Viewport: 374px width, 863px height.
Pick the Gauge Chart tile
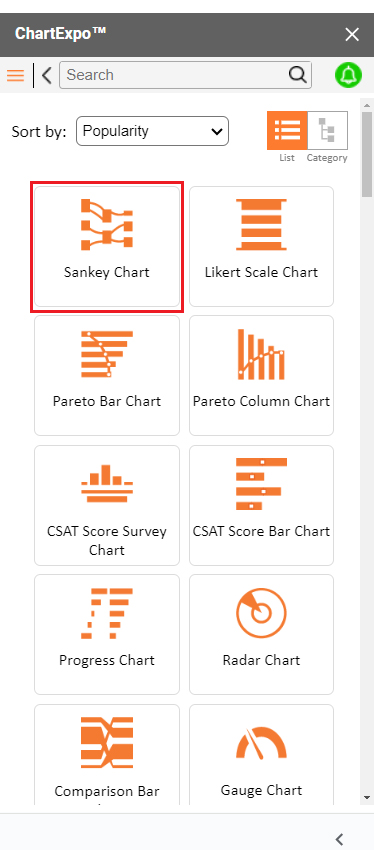coord(261,755)
